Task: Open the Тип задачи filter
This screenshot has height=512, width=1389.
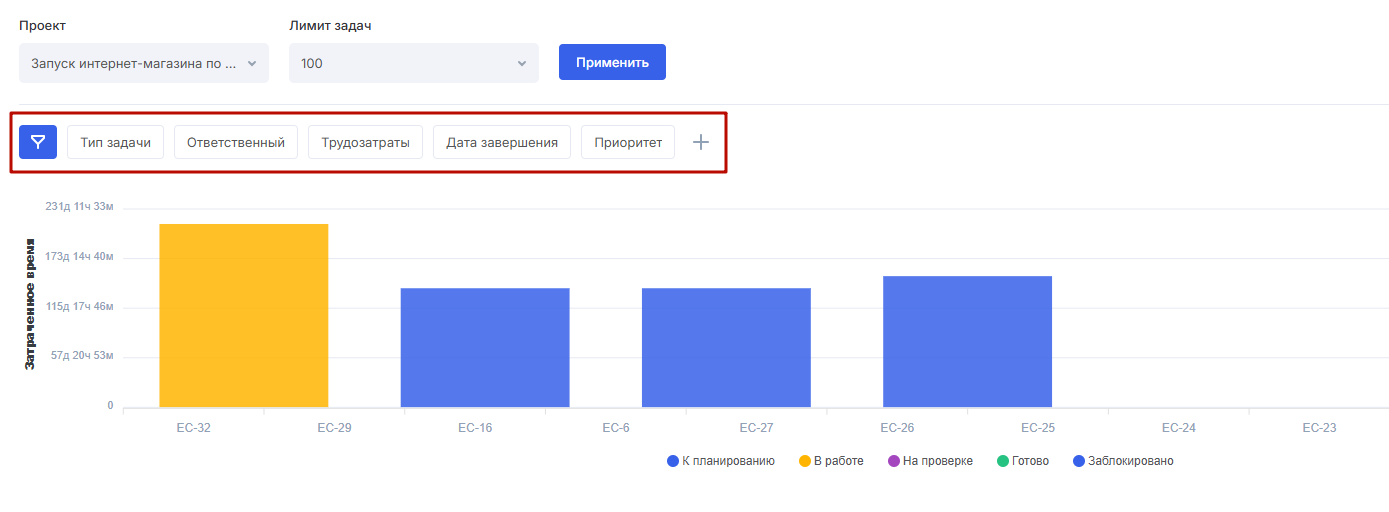Action: 115,142
